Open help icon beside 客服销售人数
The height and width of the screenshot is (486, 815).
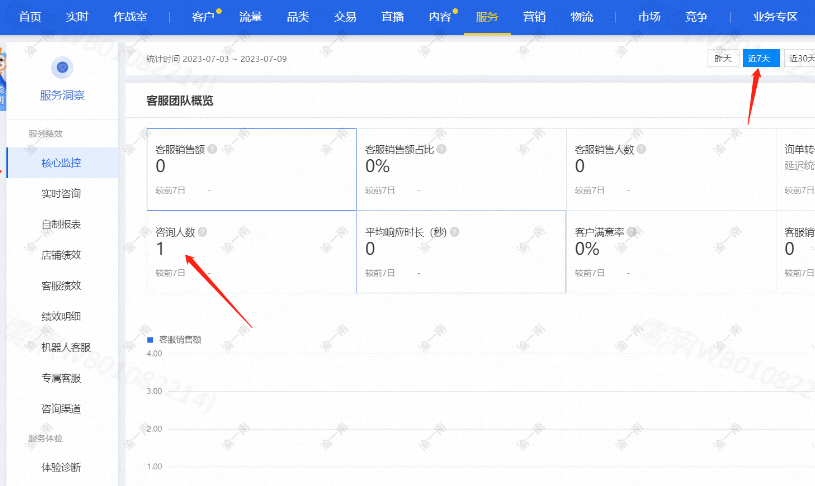[x=641, y=149]
